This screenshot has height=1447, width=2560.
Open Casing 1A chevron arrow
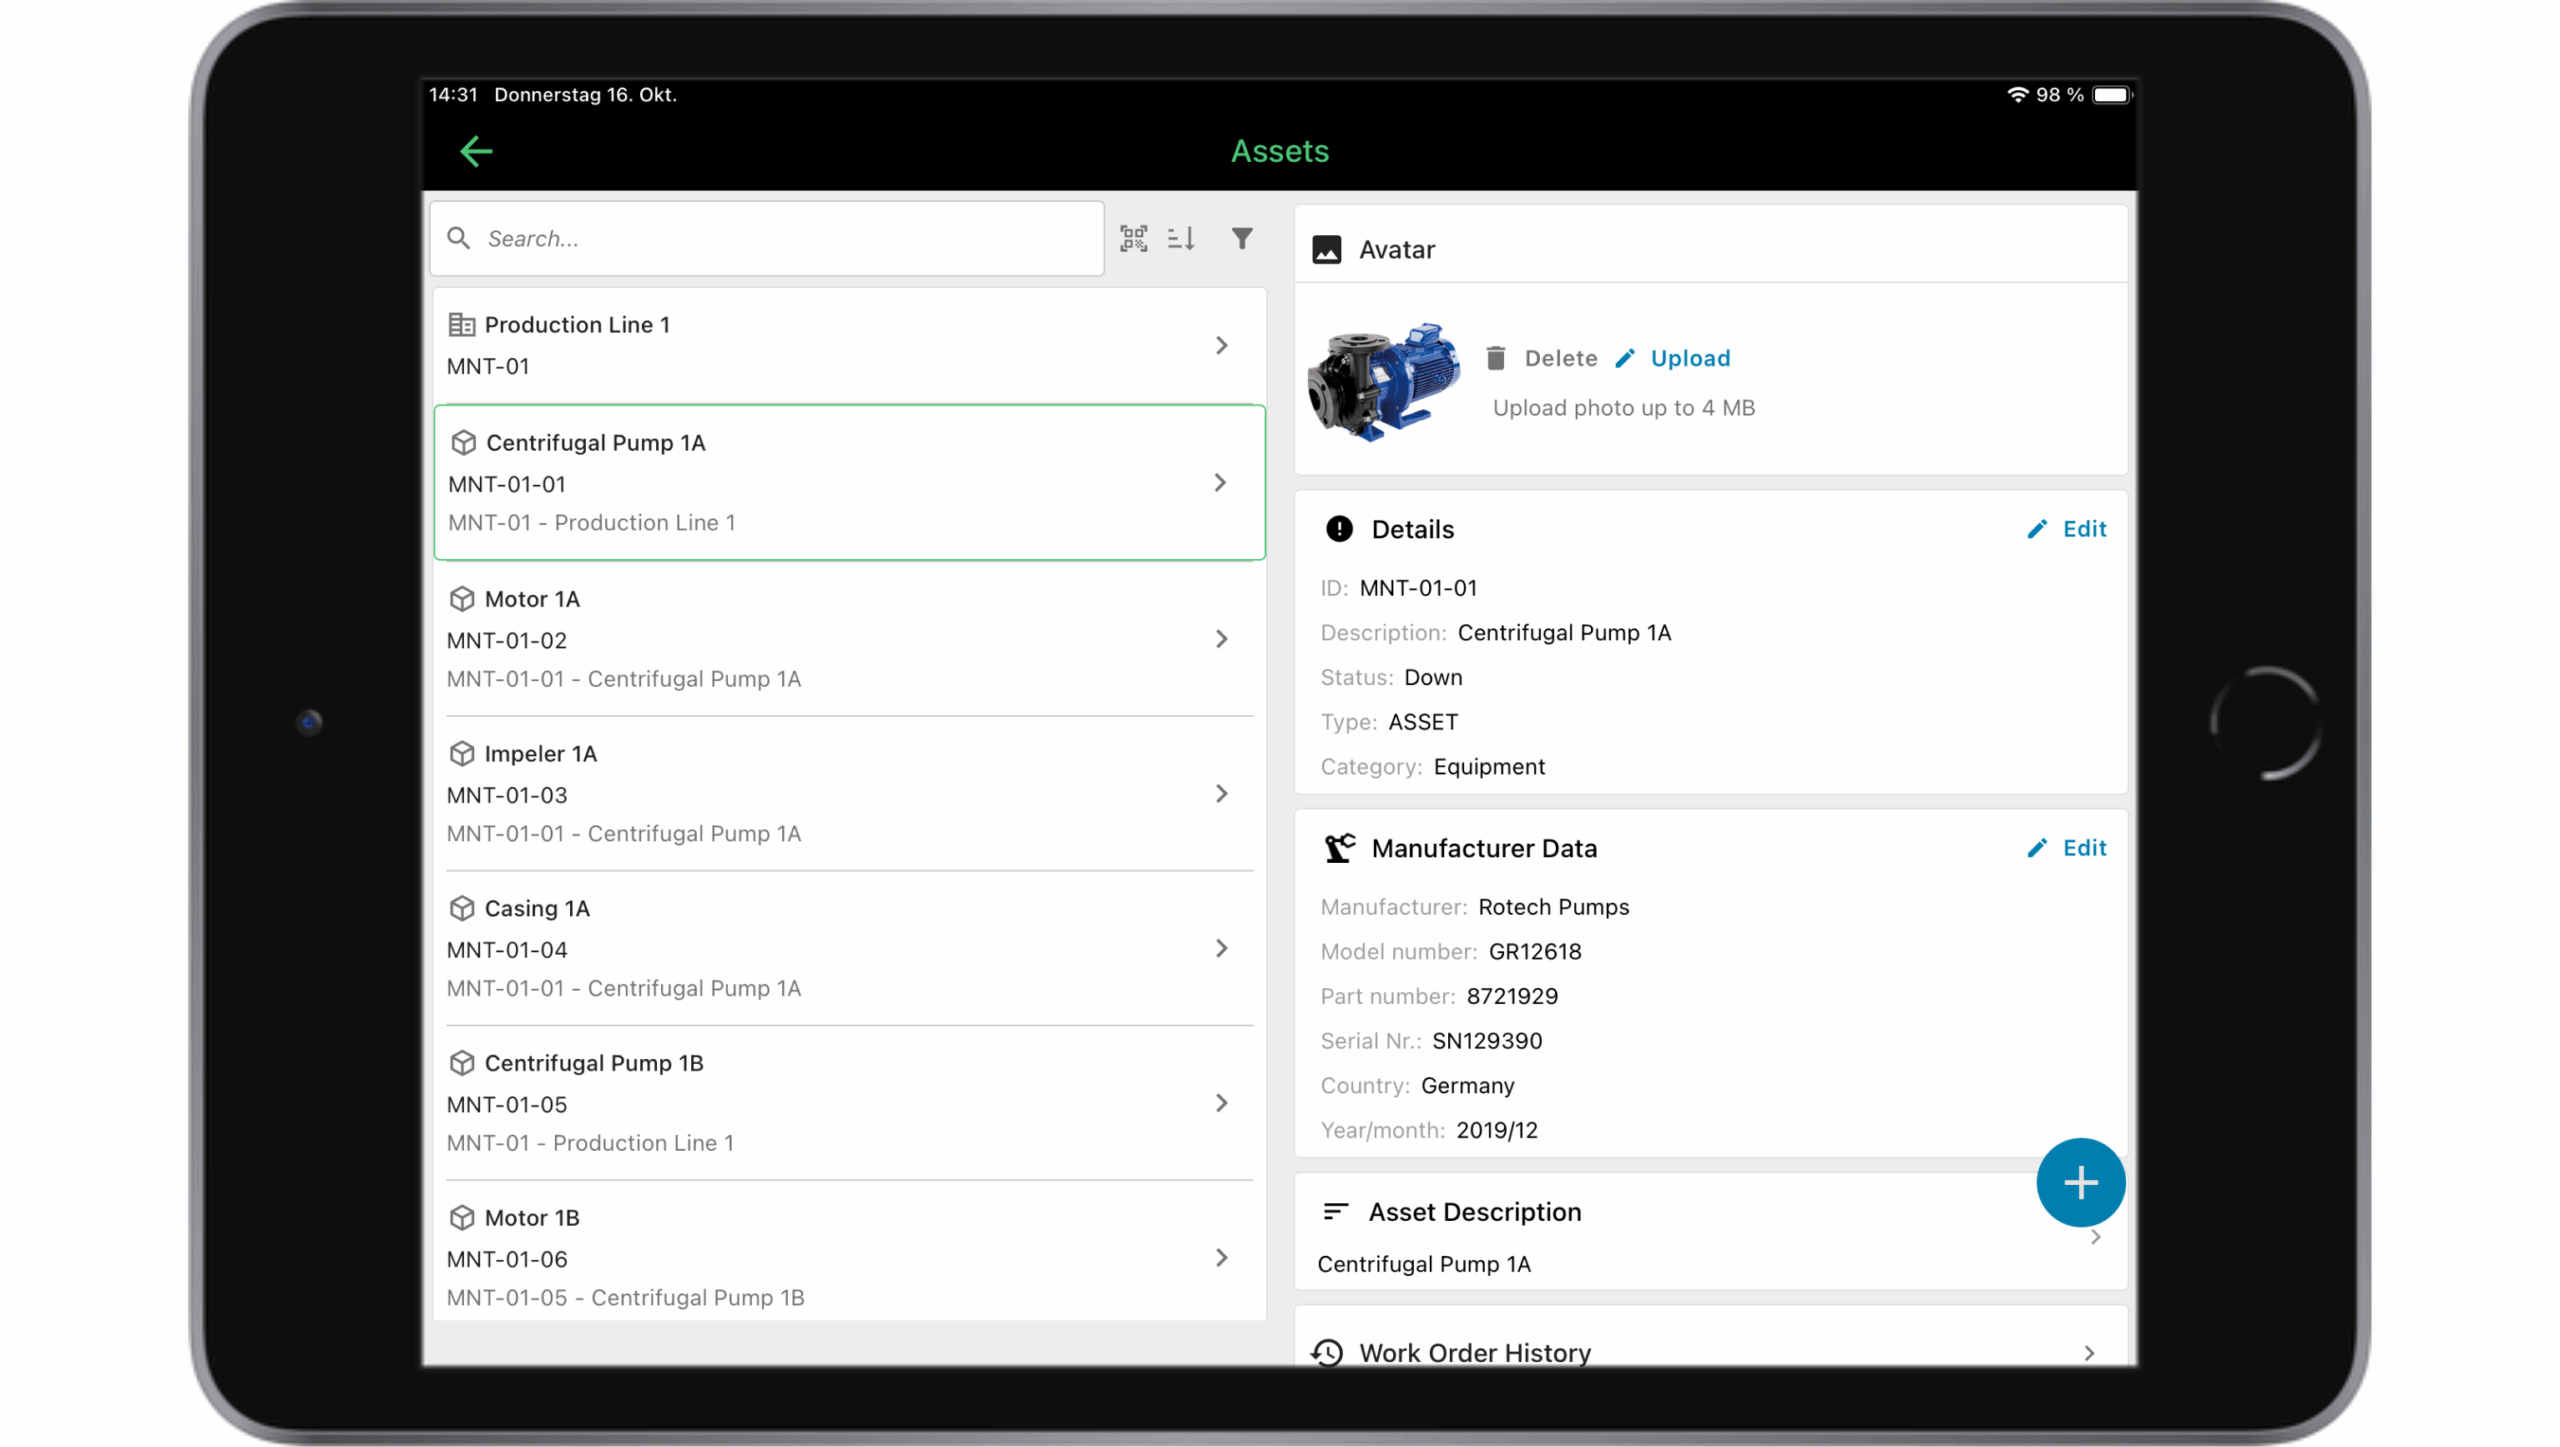(1221, 948)
